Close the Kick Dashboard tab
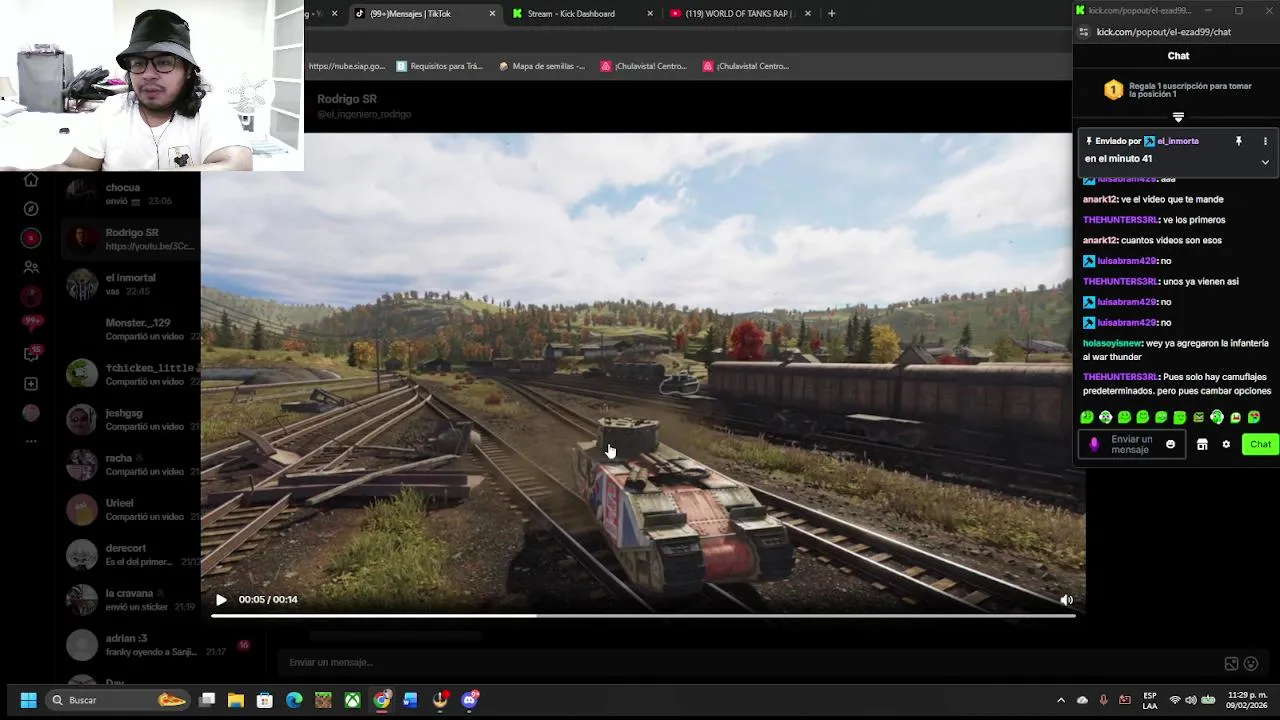 tap(650, 14)
